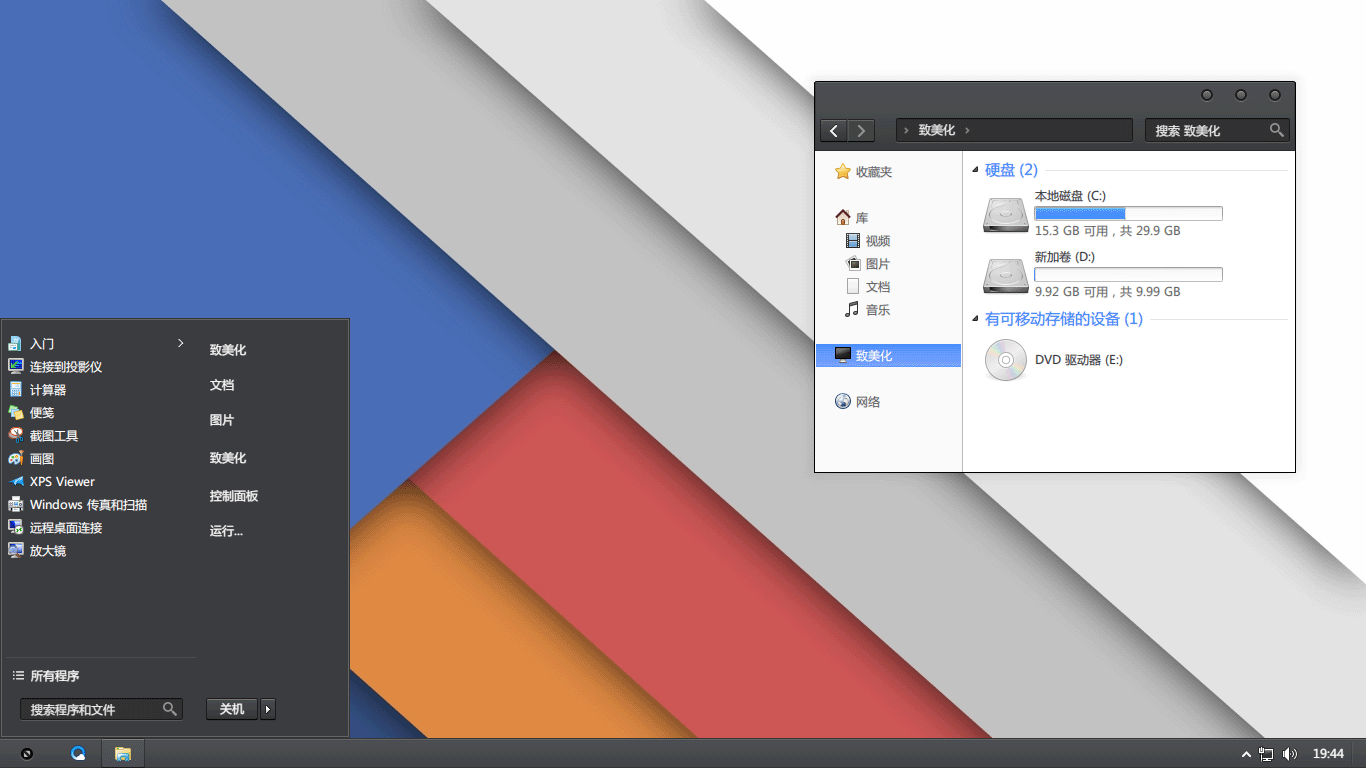Show 所有程序 all programs
The width and height of the screenshot is (1366, 768).
coord(46,676)
